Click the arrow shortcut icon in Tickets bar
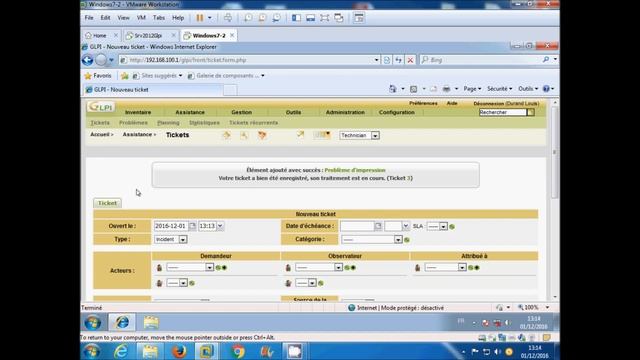This screenshot has width=640, height=360. coord(300,135)
